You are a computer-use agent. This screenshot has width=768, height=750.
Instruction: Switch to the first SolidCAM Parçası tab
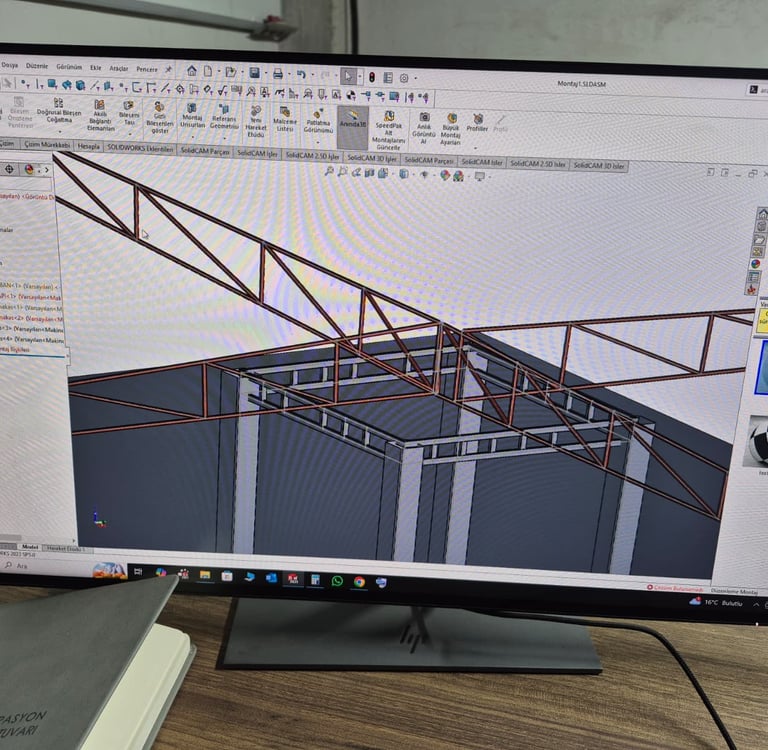click(x=205, y=151)
